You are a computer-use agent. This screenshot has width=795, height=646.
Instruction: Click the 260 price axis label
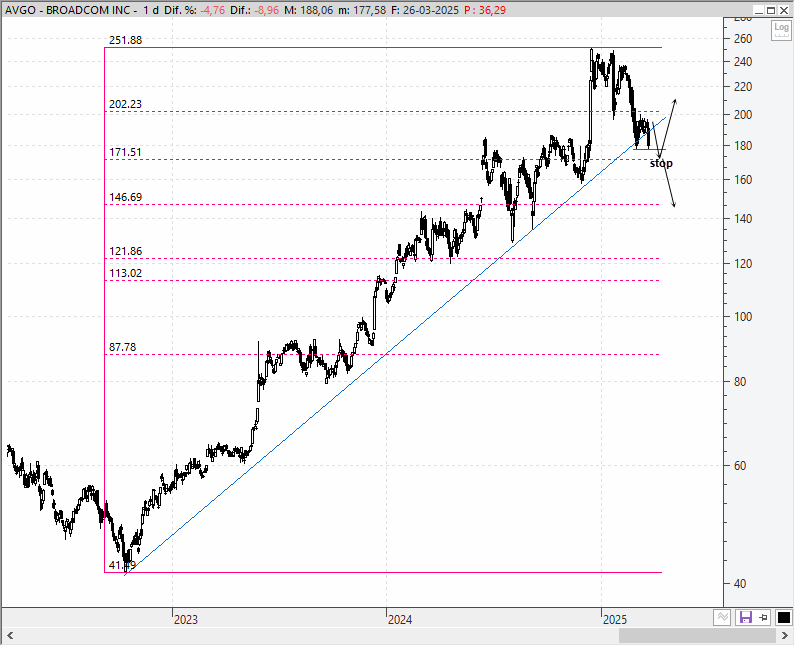coord(743,39)
